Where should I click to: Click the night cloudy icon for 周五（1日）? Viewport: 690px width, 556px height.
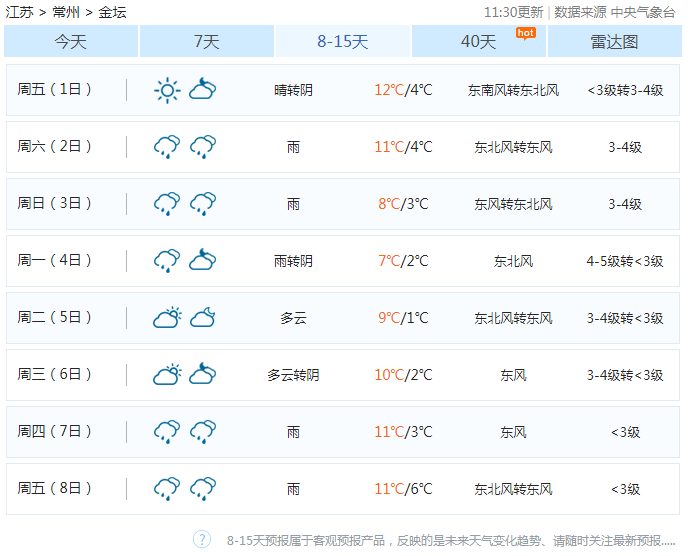click(203, 90)
